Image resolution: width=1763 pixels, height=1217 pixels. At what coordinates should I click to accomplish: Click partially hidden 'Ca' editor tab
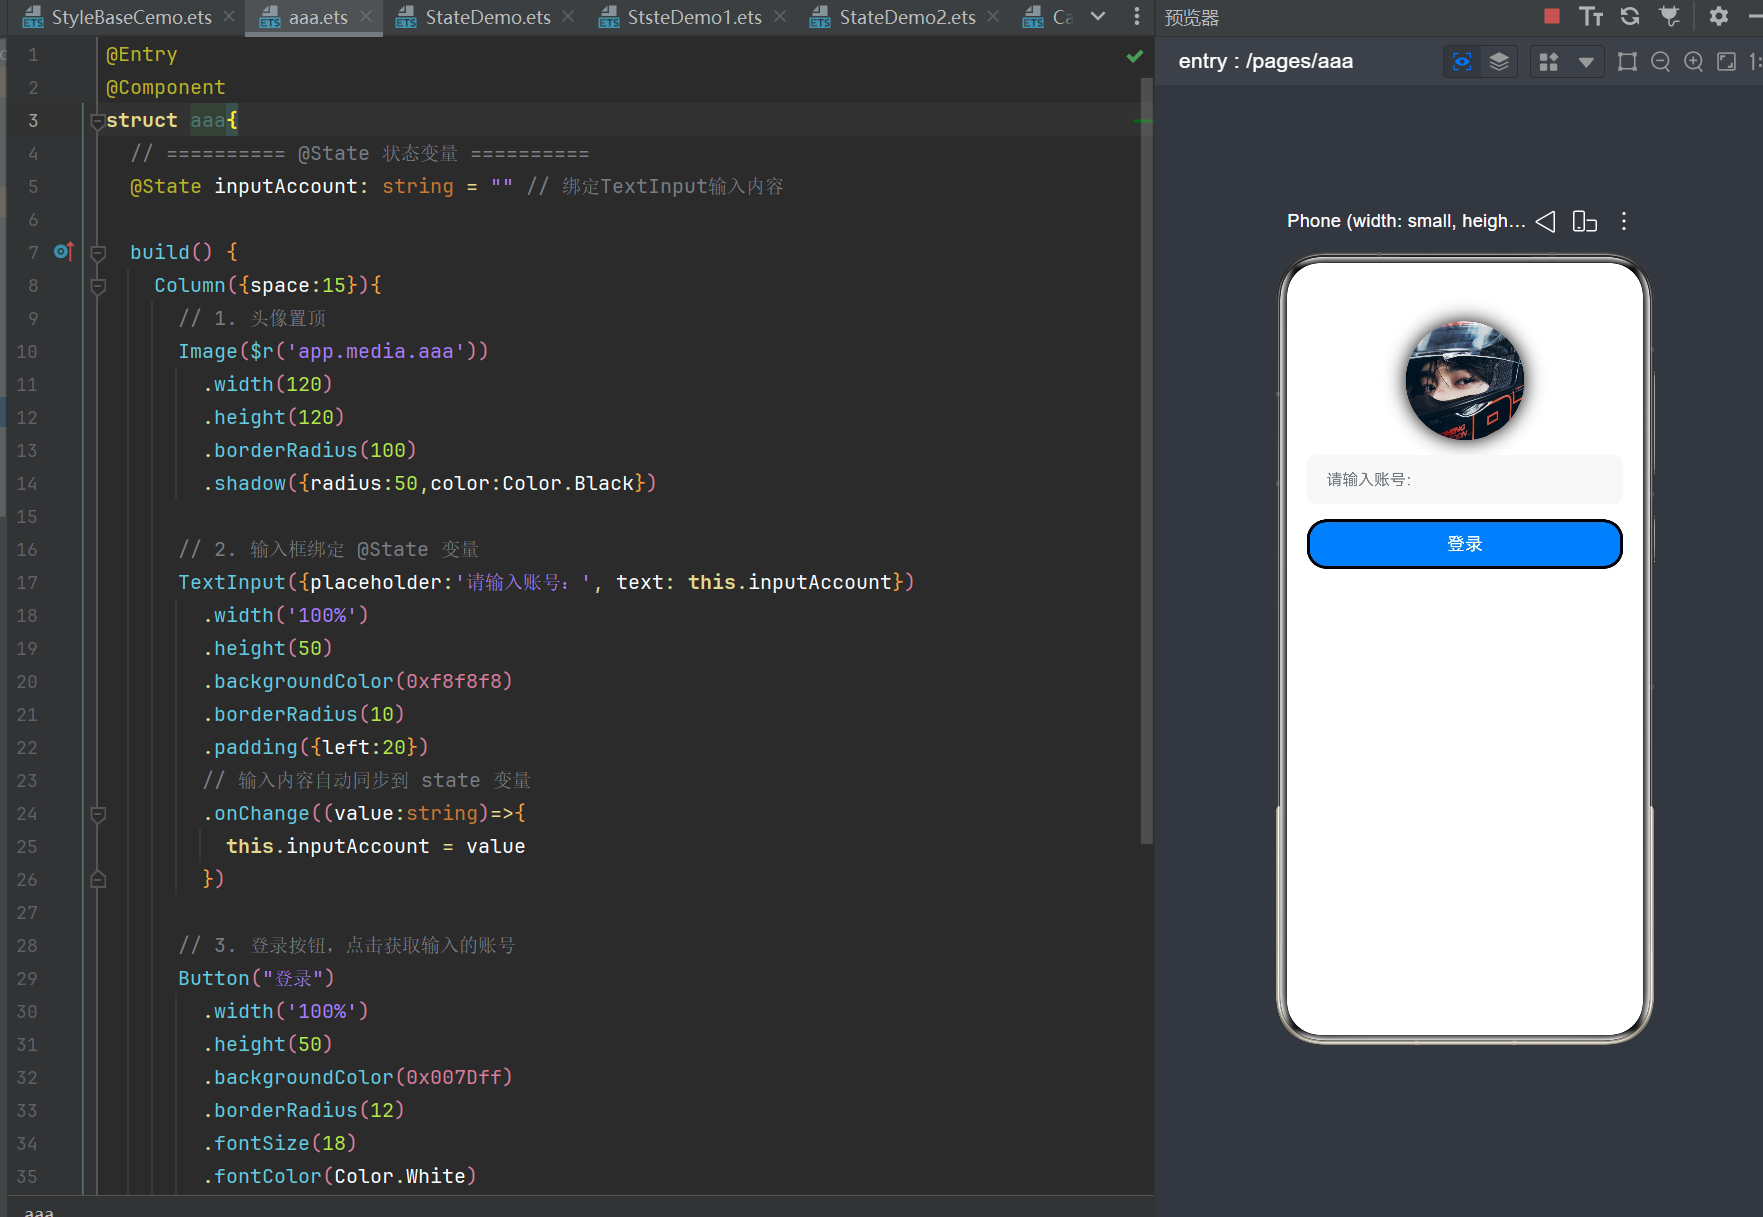1050,17
